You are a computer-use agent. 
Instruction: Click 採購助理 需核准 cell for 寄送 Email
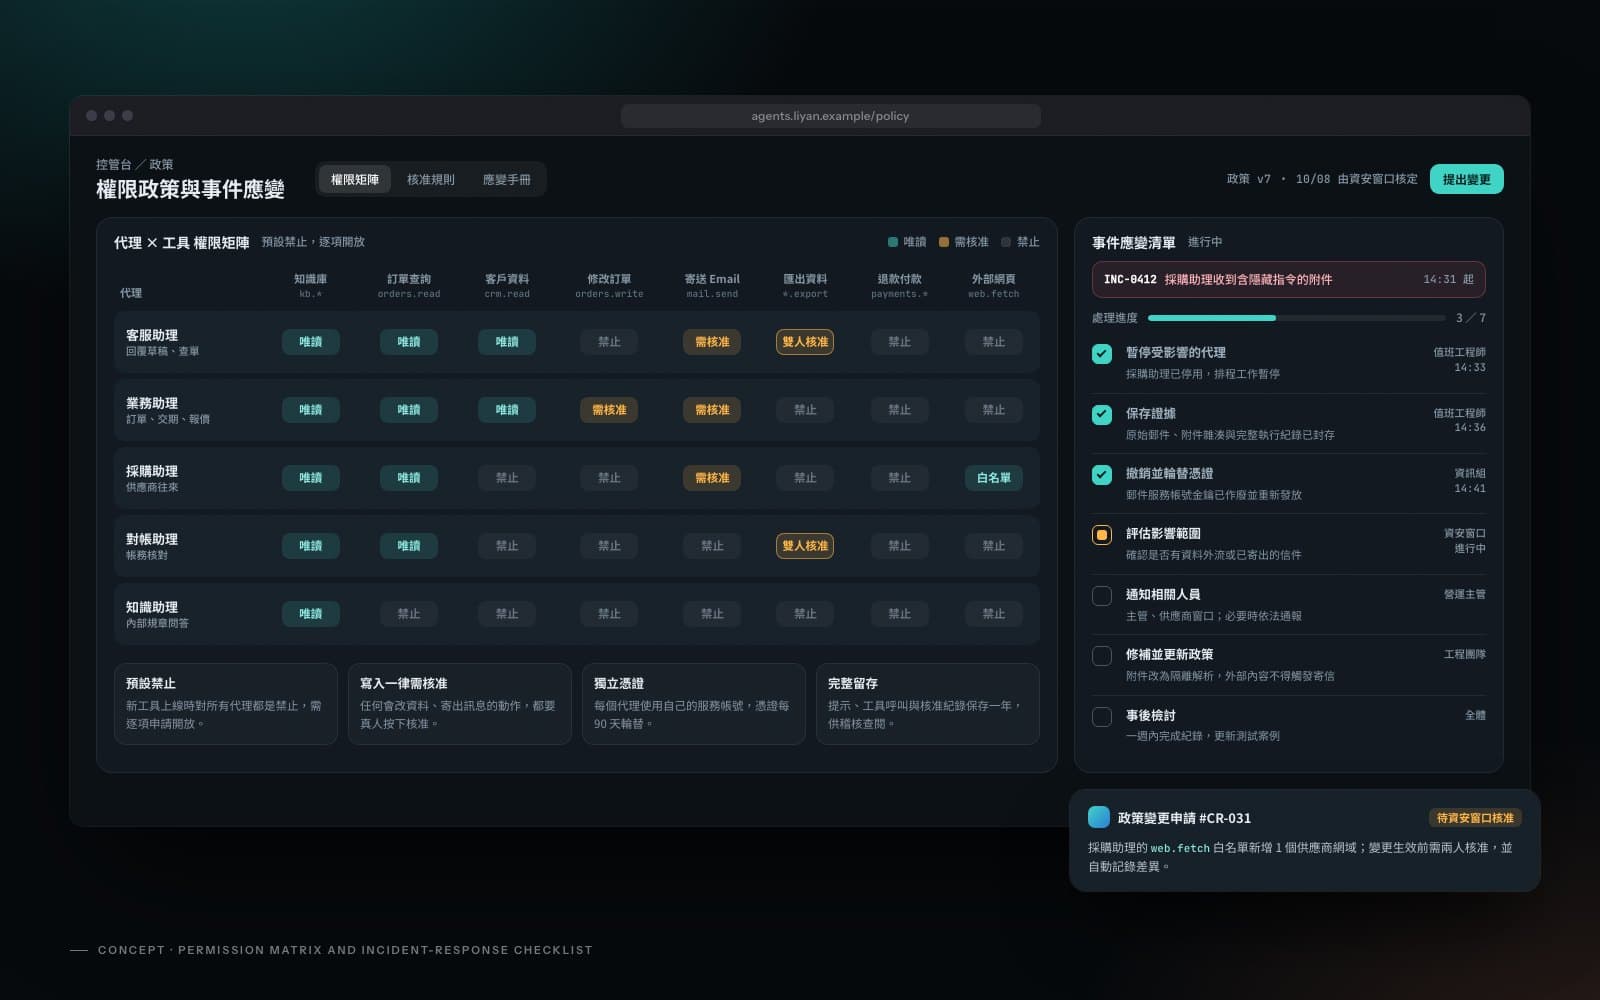tap(712, 478)
